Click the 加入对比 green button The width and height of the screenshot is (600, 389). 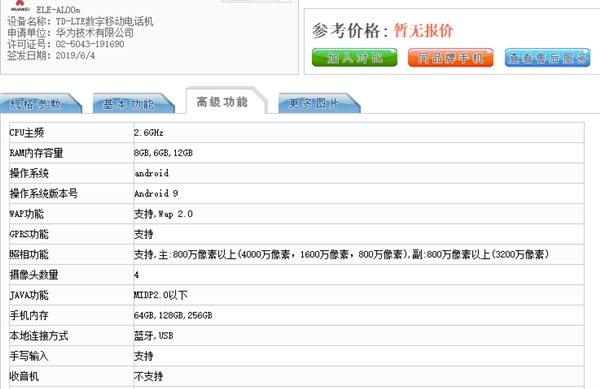click(x=354, y=57)
